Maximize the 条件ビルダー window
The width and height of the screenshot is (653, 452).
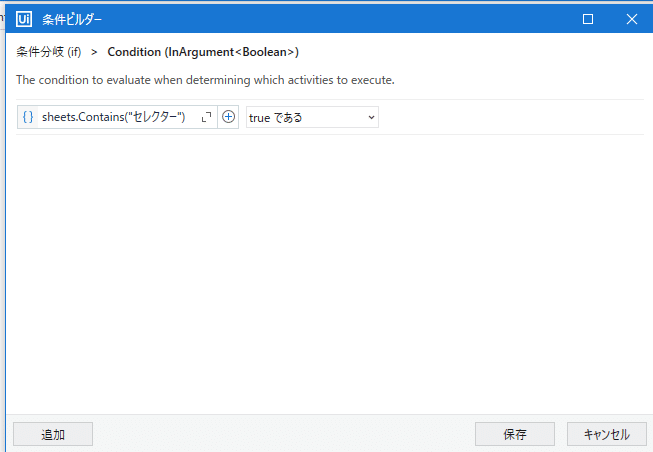pyautogui.click(x=588, y=19)
